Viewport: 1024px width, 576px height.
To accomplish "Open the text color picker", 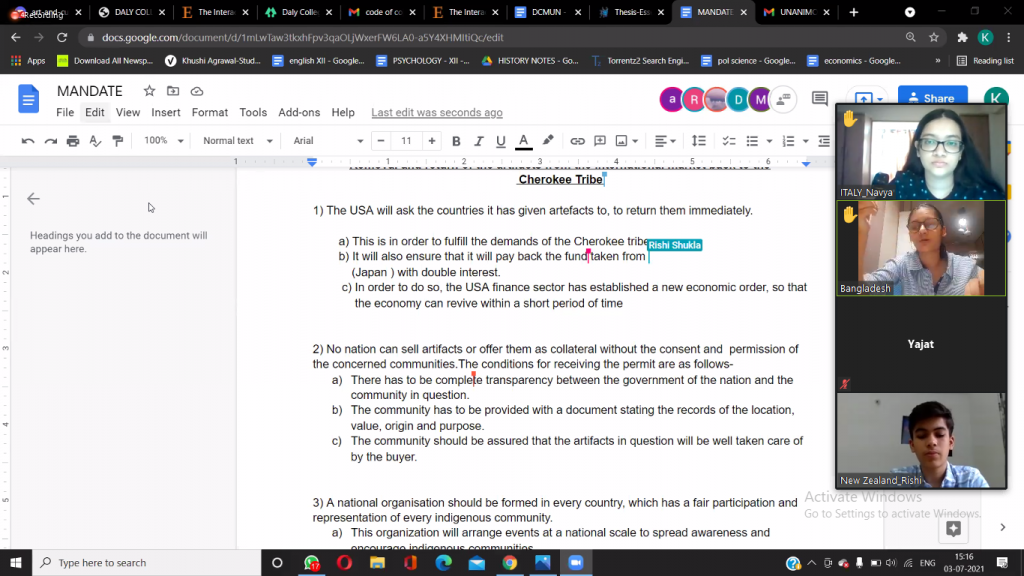I will [x=523, y=140].
